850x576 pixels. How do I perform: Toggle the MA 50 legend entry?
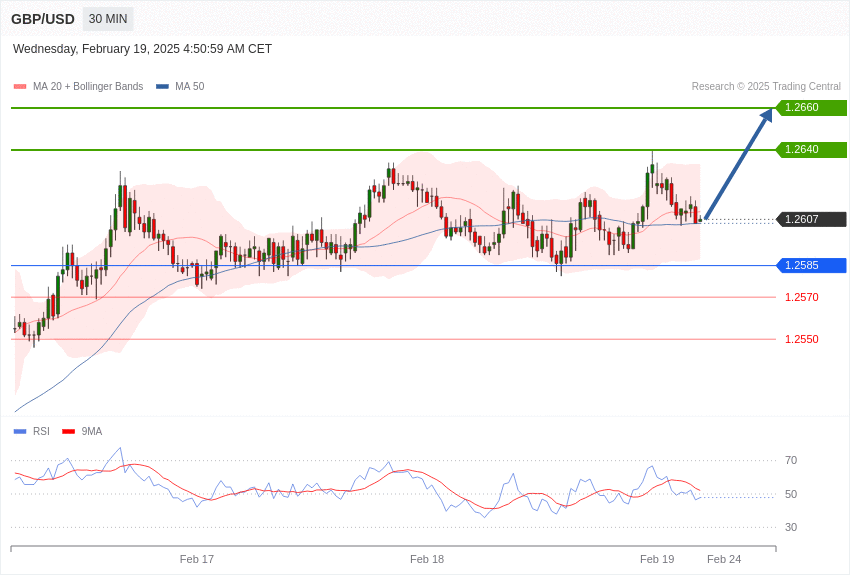point(180,86)
